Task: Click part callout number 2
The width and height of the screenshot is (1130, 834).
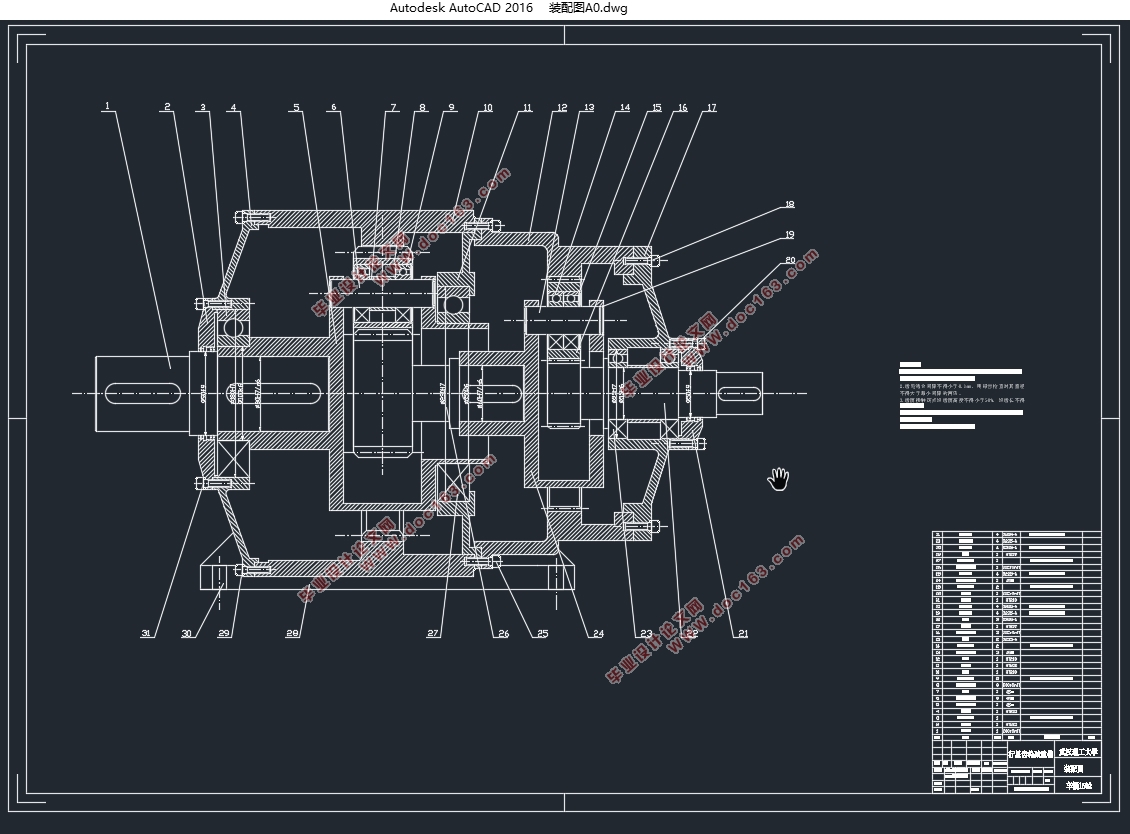Action: tap(167, 107)
